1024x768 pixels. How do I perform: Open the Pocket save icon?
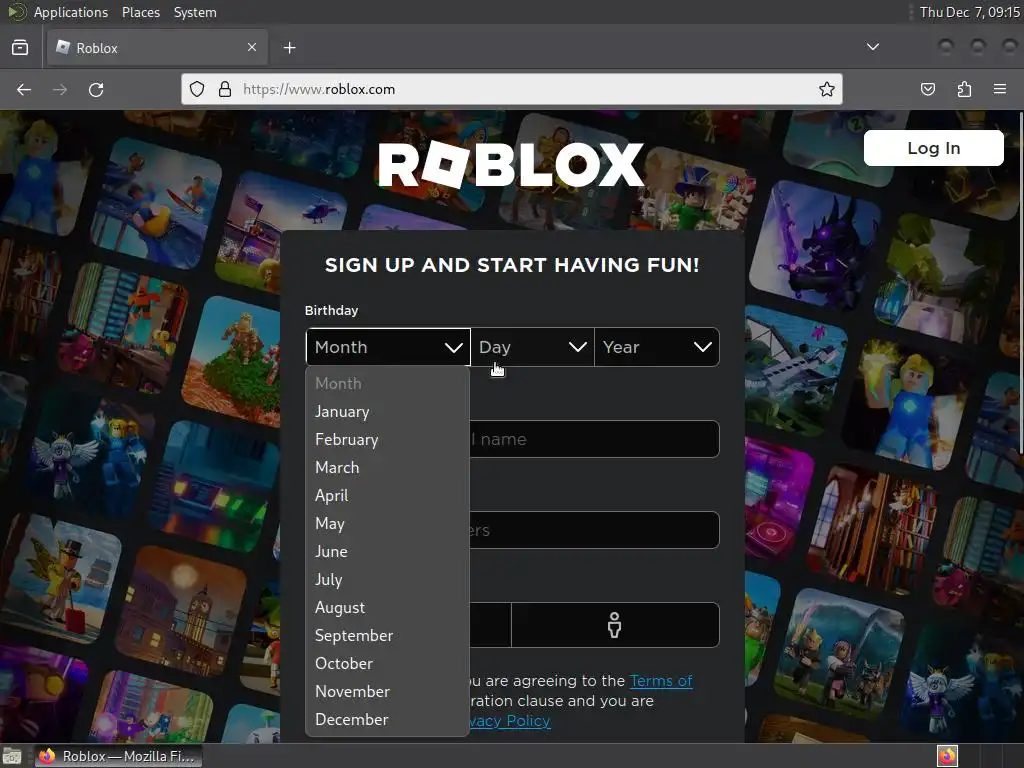click(928, 89)
